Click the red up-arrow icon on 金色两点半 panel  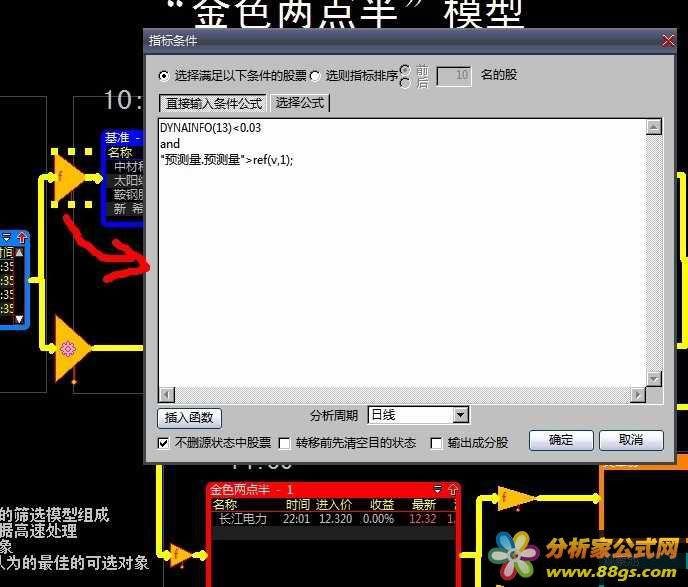(452, 489)
